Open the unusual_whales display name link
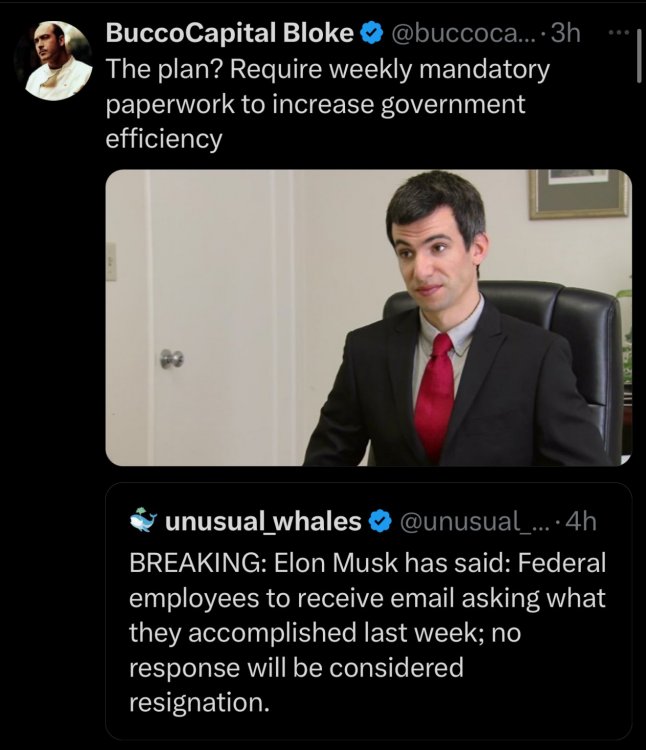Image resolution: width=646 pixels, height=750 pixels. [x=262, y=521]
